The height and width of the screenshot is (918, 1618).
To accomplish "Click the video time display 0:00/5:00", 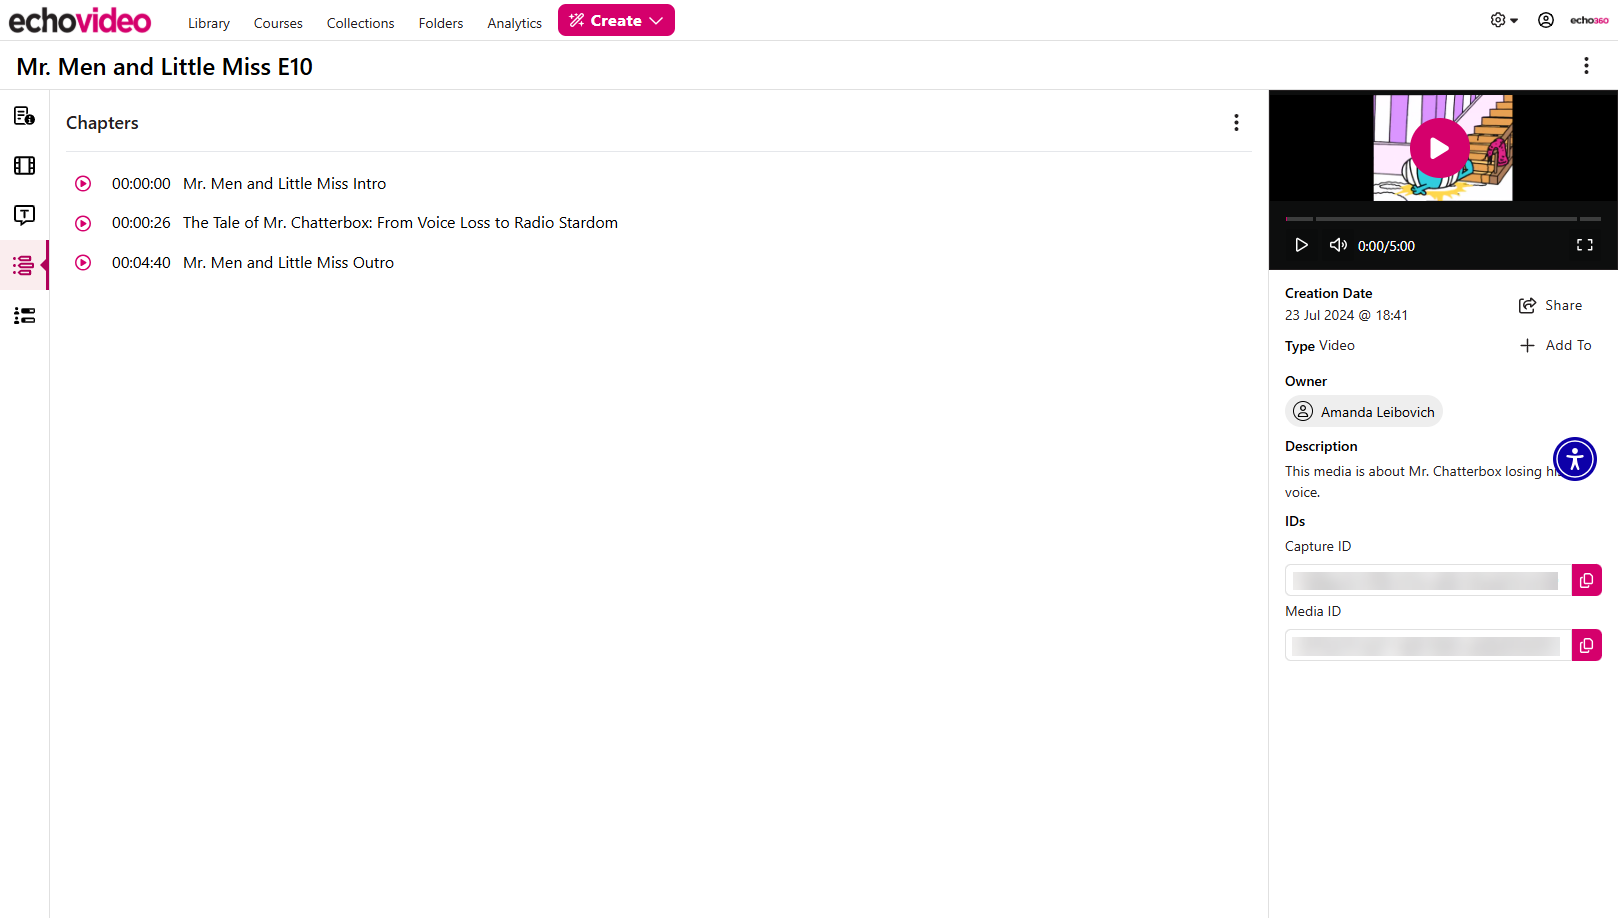I will (1386, 246).
